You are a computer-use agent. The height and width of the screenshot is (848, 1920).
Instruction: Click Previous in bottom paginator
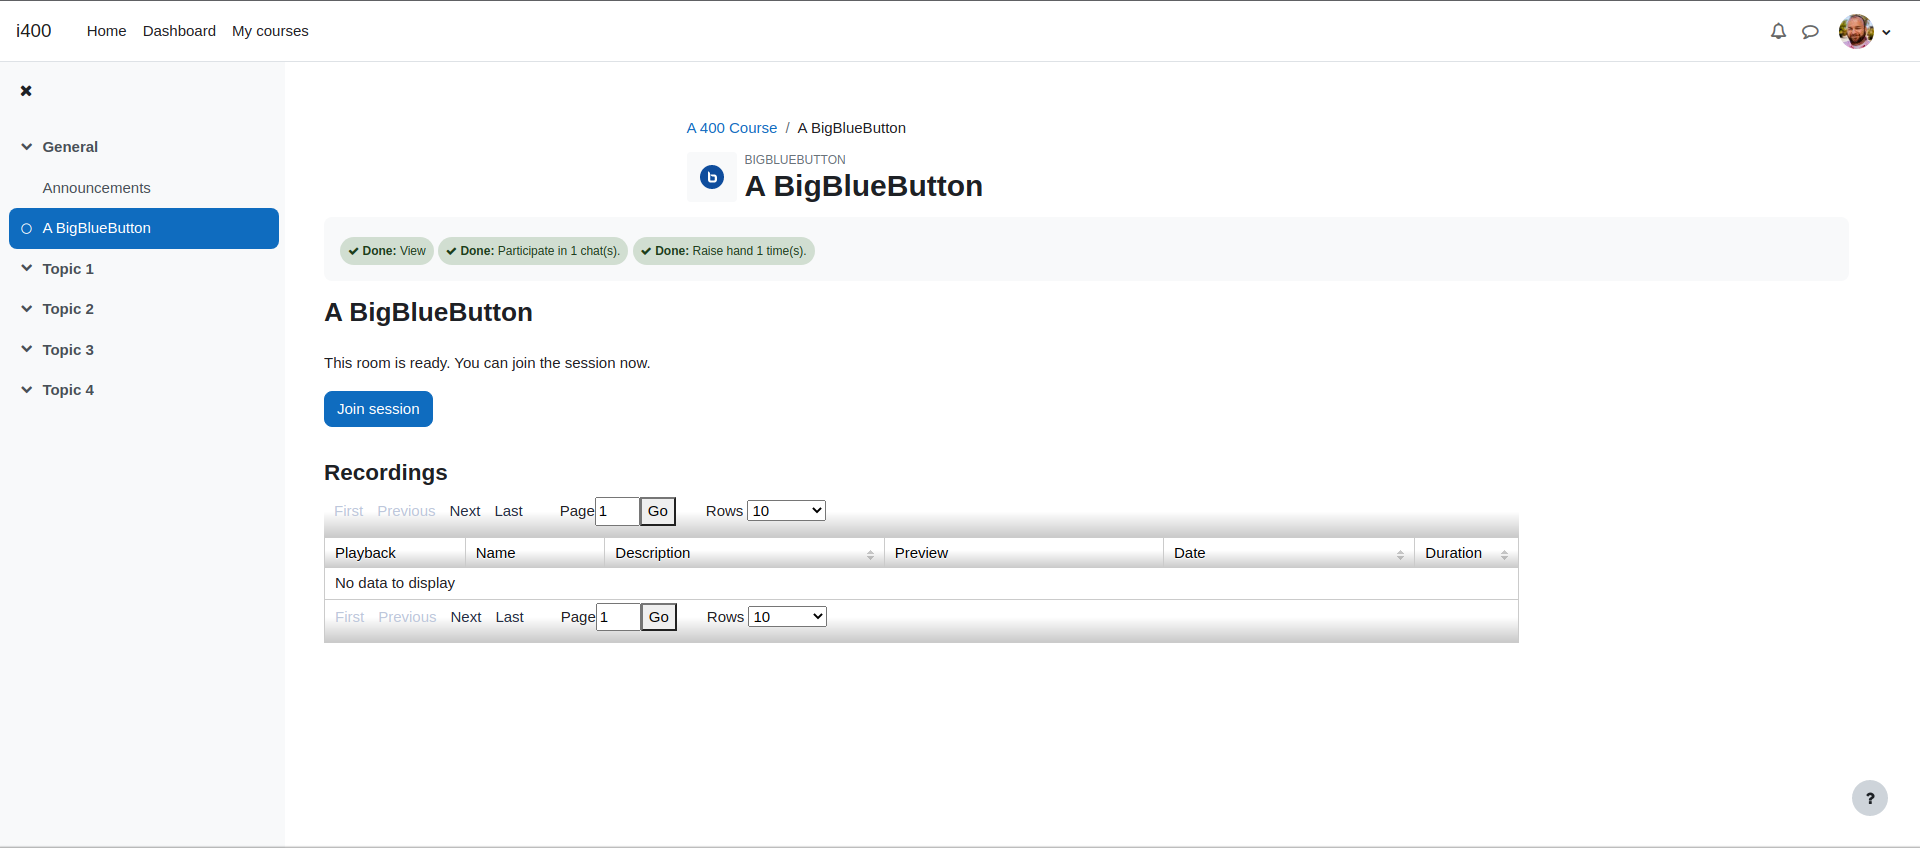pyautogui.click(x=407, y=617)
